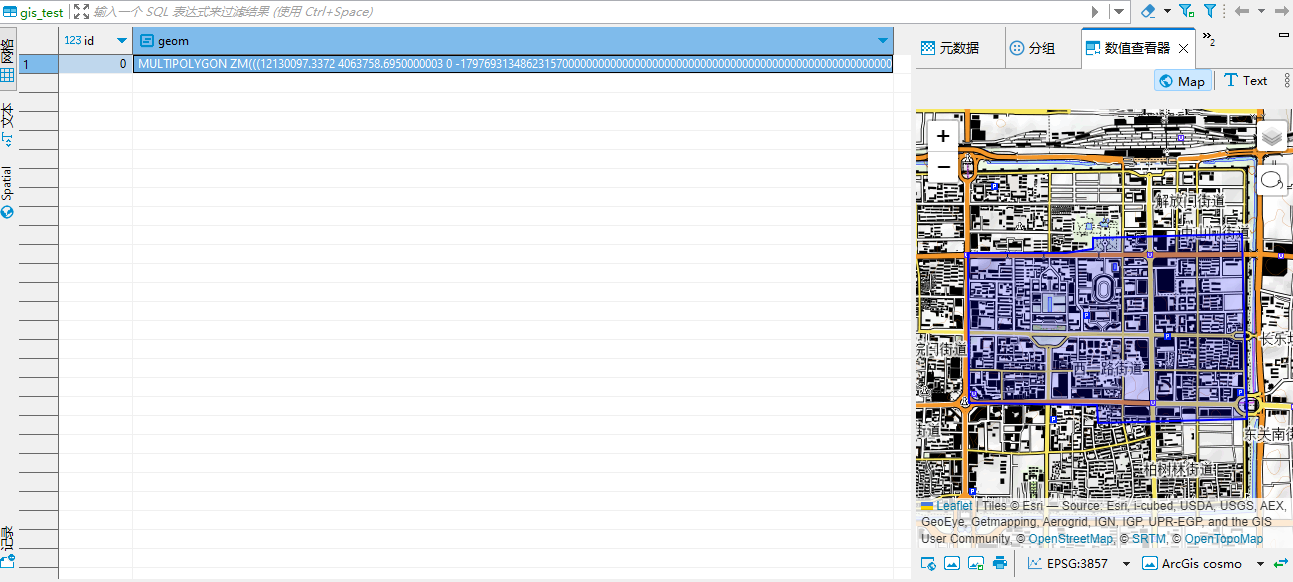Focus the SQL filter expression input field

pyautogui.click(x=590, y=12)
